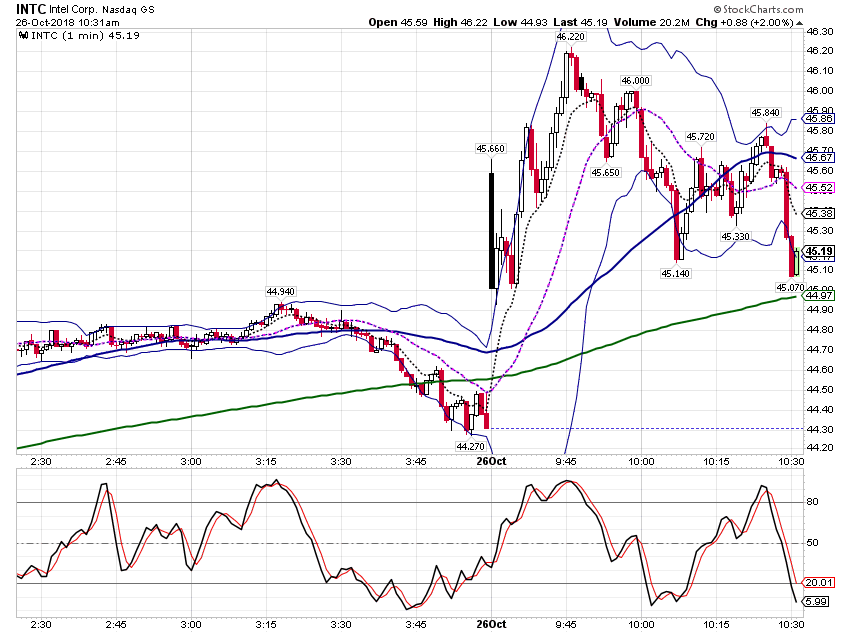The width and height of the screenshot is (850, 633).
Task: Click the 46.000 peak price label
Action: pyautogui.click(x=635, y=81)
